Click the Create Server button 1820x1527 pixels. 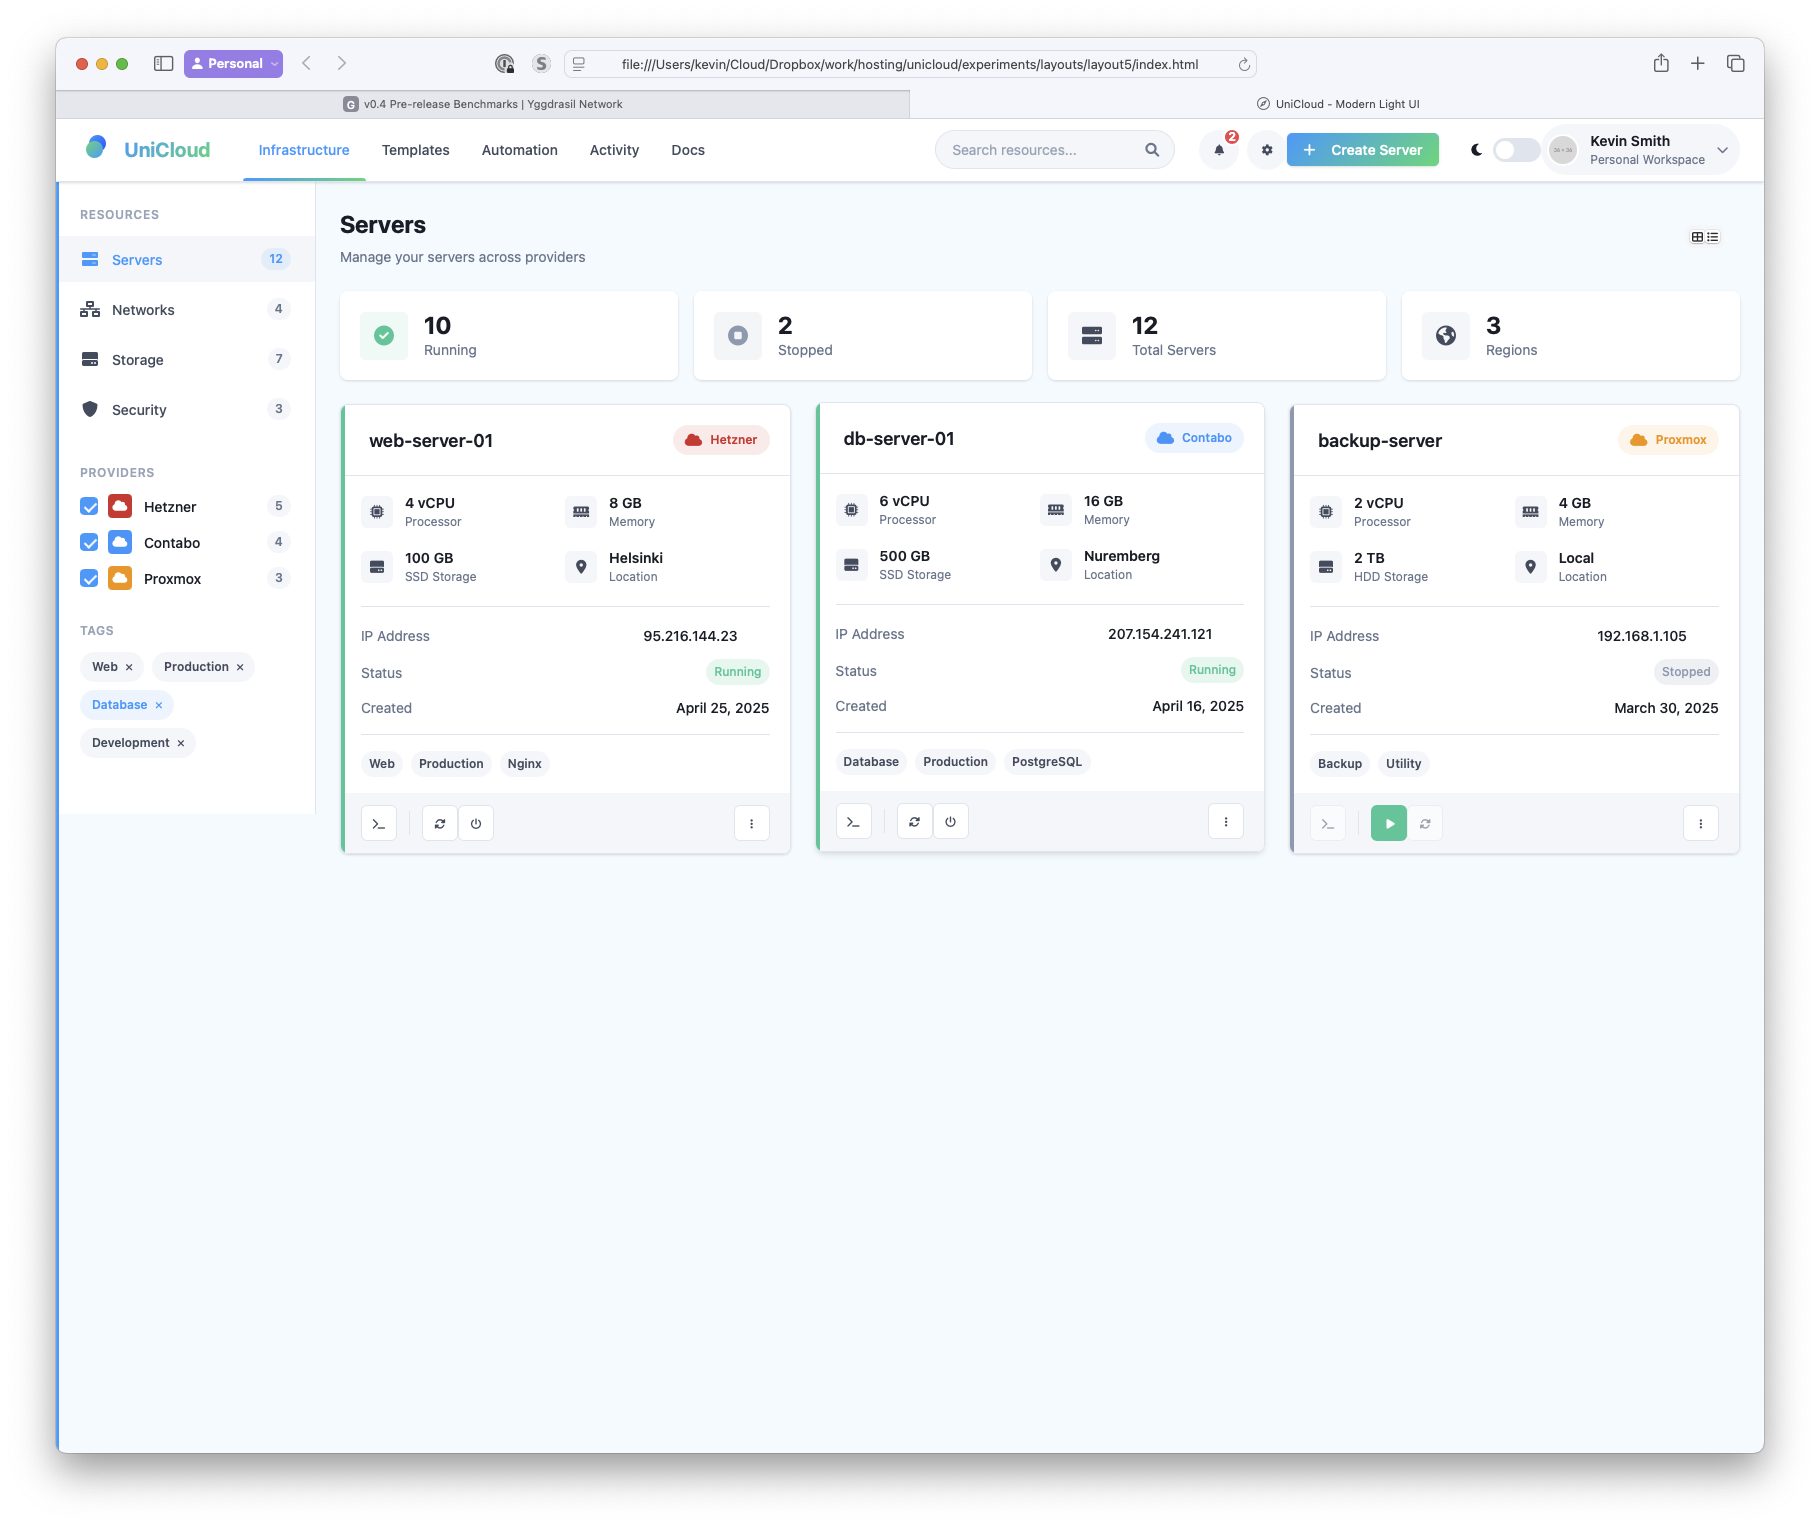1362,150
